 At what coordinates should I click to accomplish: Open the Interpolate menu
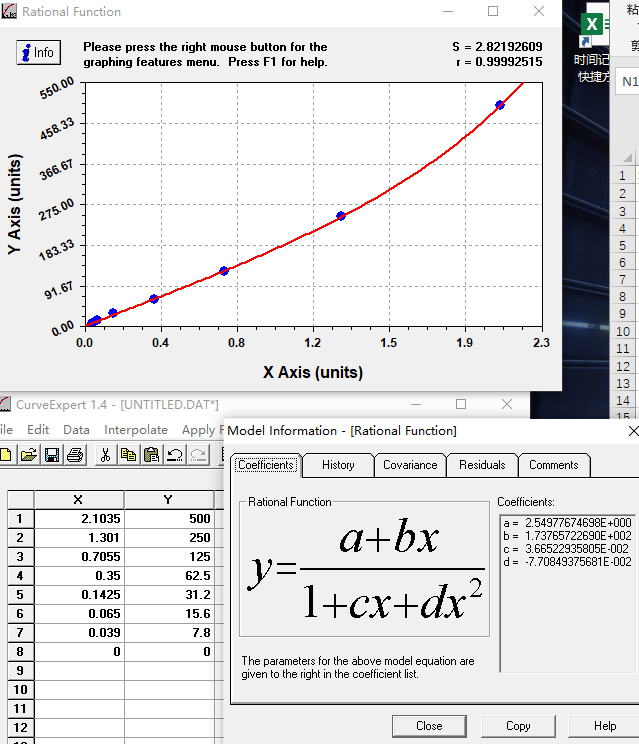135,430
